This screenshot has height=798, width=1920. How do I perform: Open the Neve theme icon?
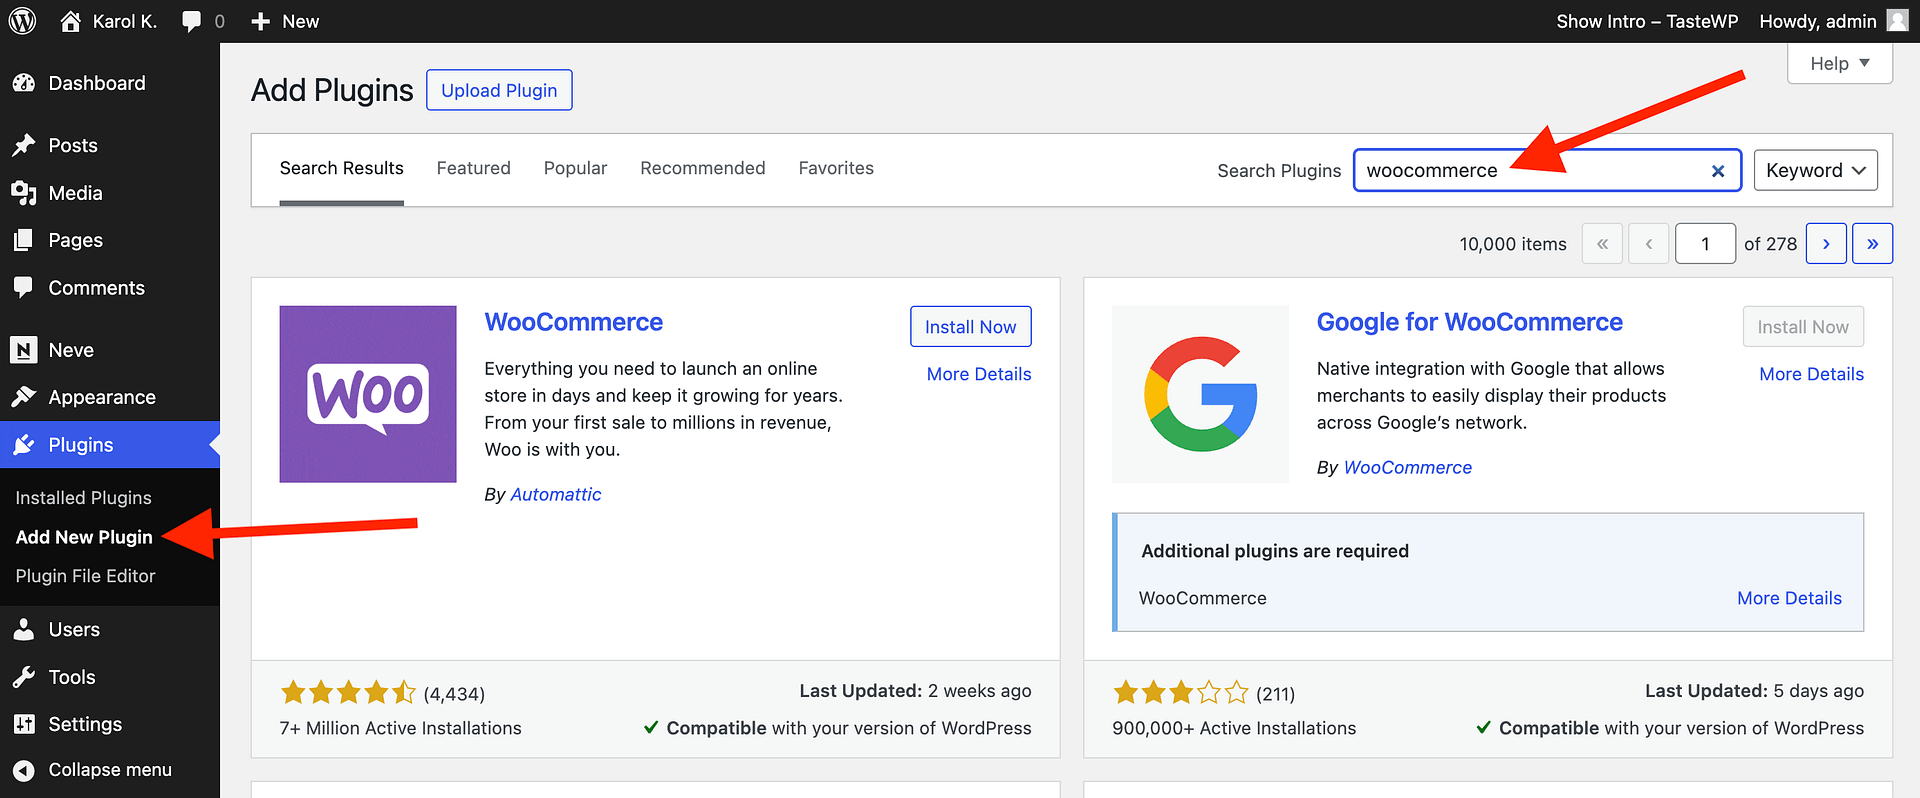(x=24, y=350)
